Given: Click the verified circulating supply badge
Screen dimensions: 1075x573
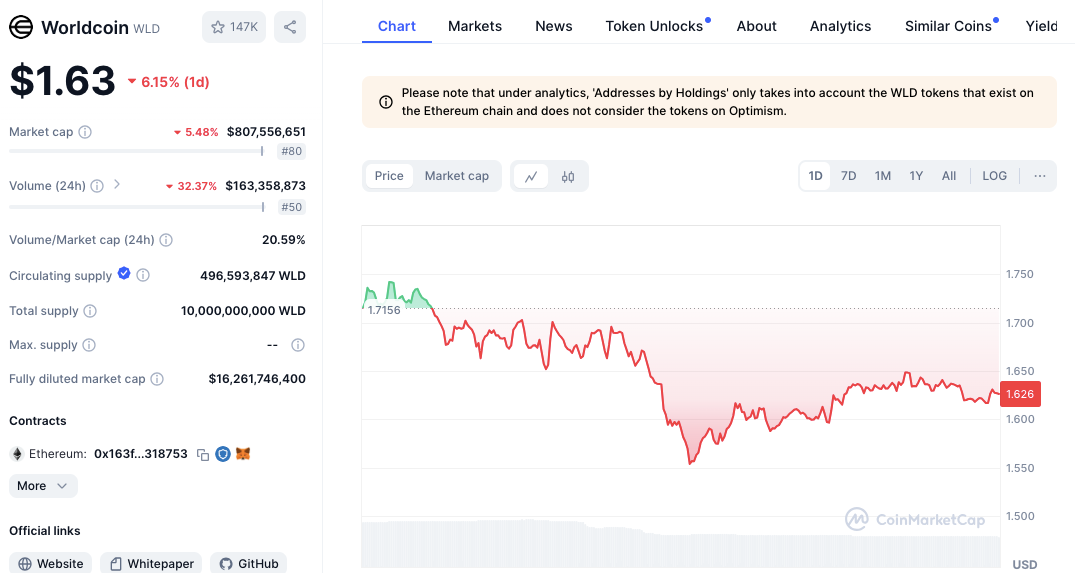Looking at the screenshot, I should click(124, 273).
